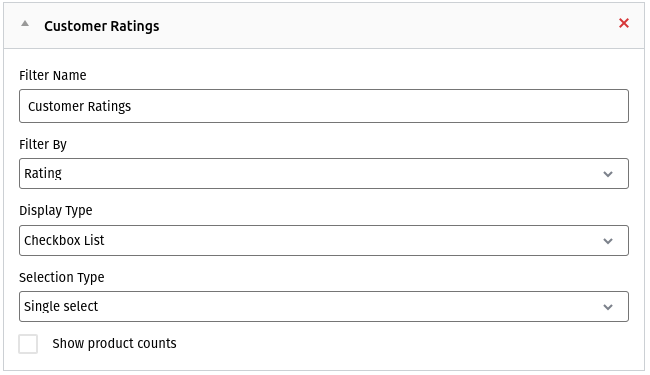Click the 'Rating' value text in dropdown
This screenshot has width=650, height=375.
point(43,173)
